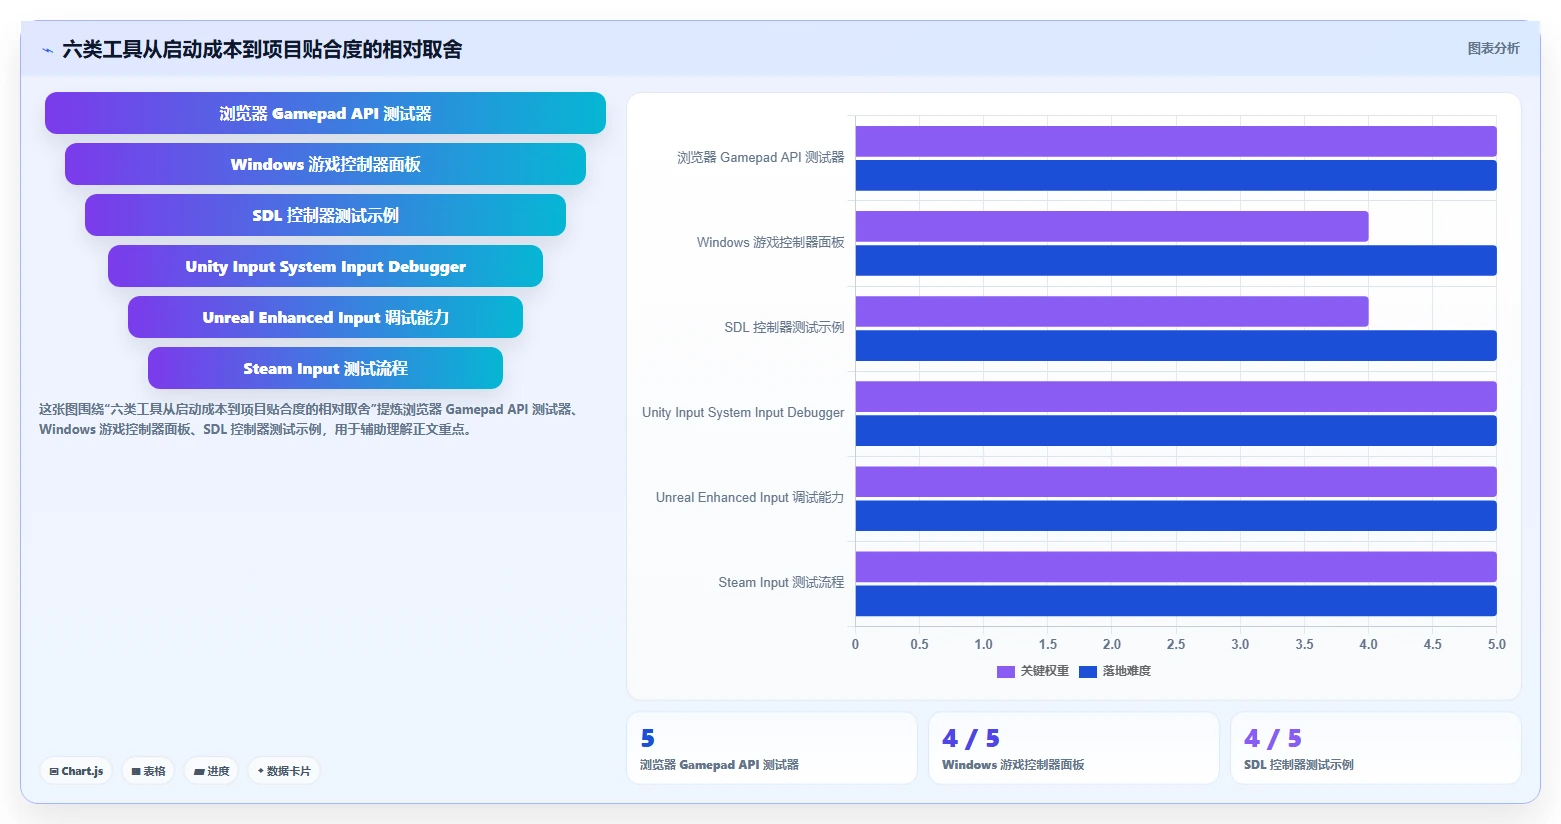The image size is (1561, 824).
Task: Select the Unity Input System Input Debugger funnel bar
Action: 325,266
